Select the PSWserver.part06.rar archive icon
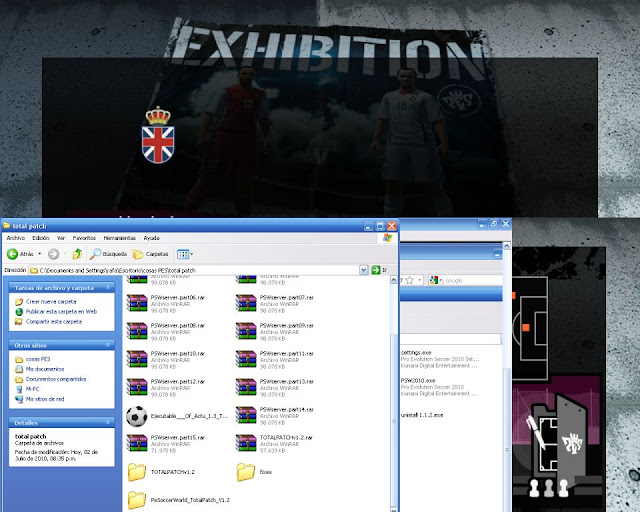640x512 pixels. click(x=137, y=302)
